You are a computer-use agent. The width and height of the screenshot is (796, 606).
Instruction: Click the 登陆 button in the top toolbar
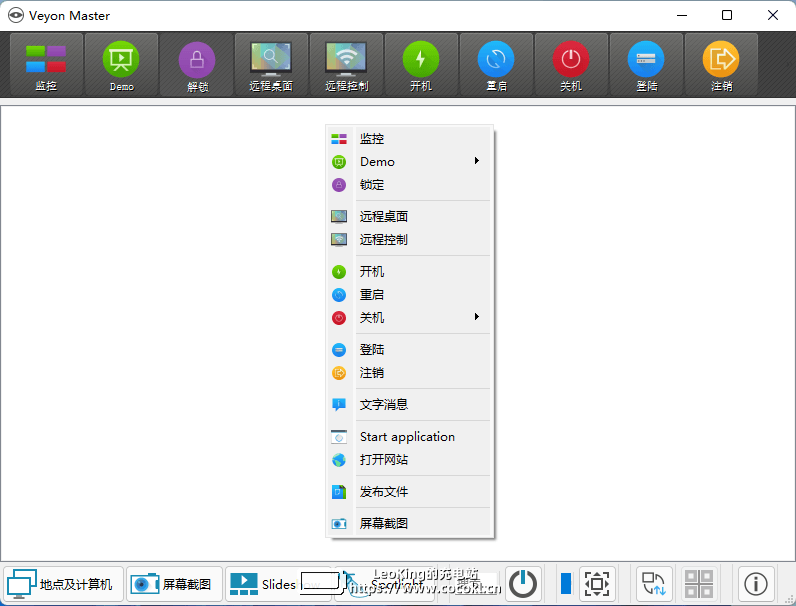point(646,65)
